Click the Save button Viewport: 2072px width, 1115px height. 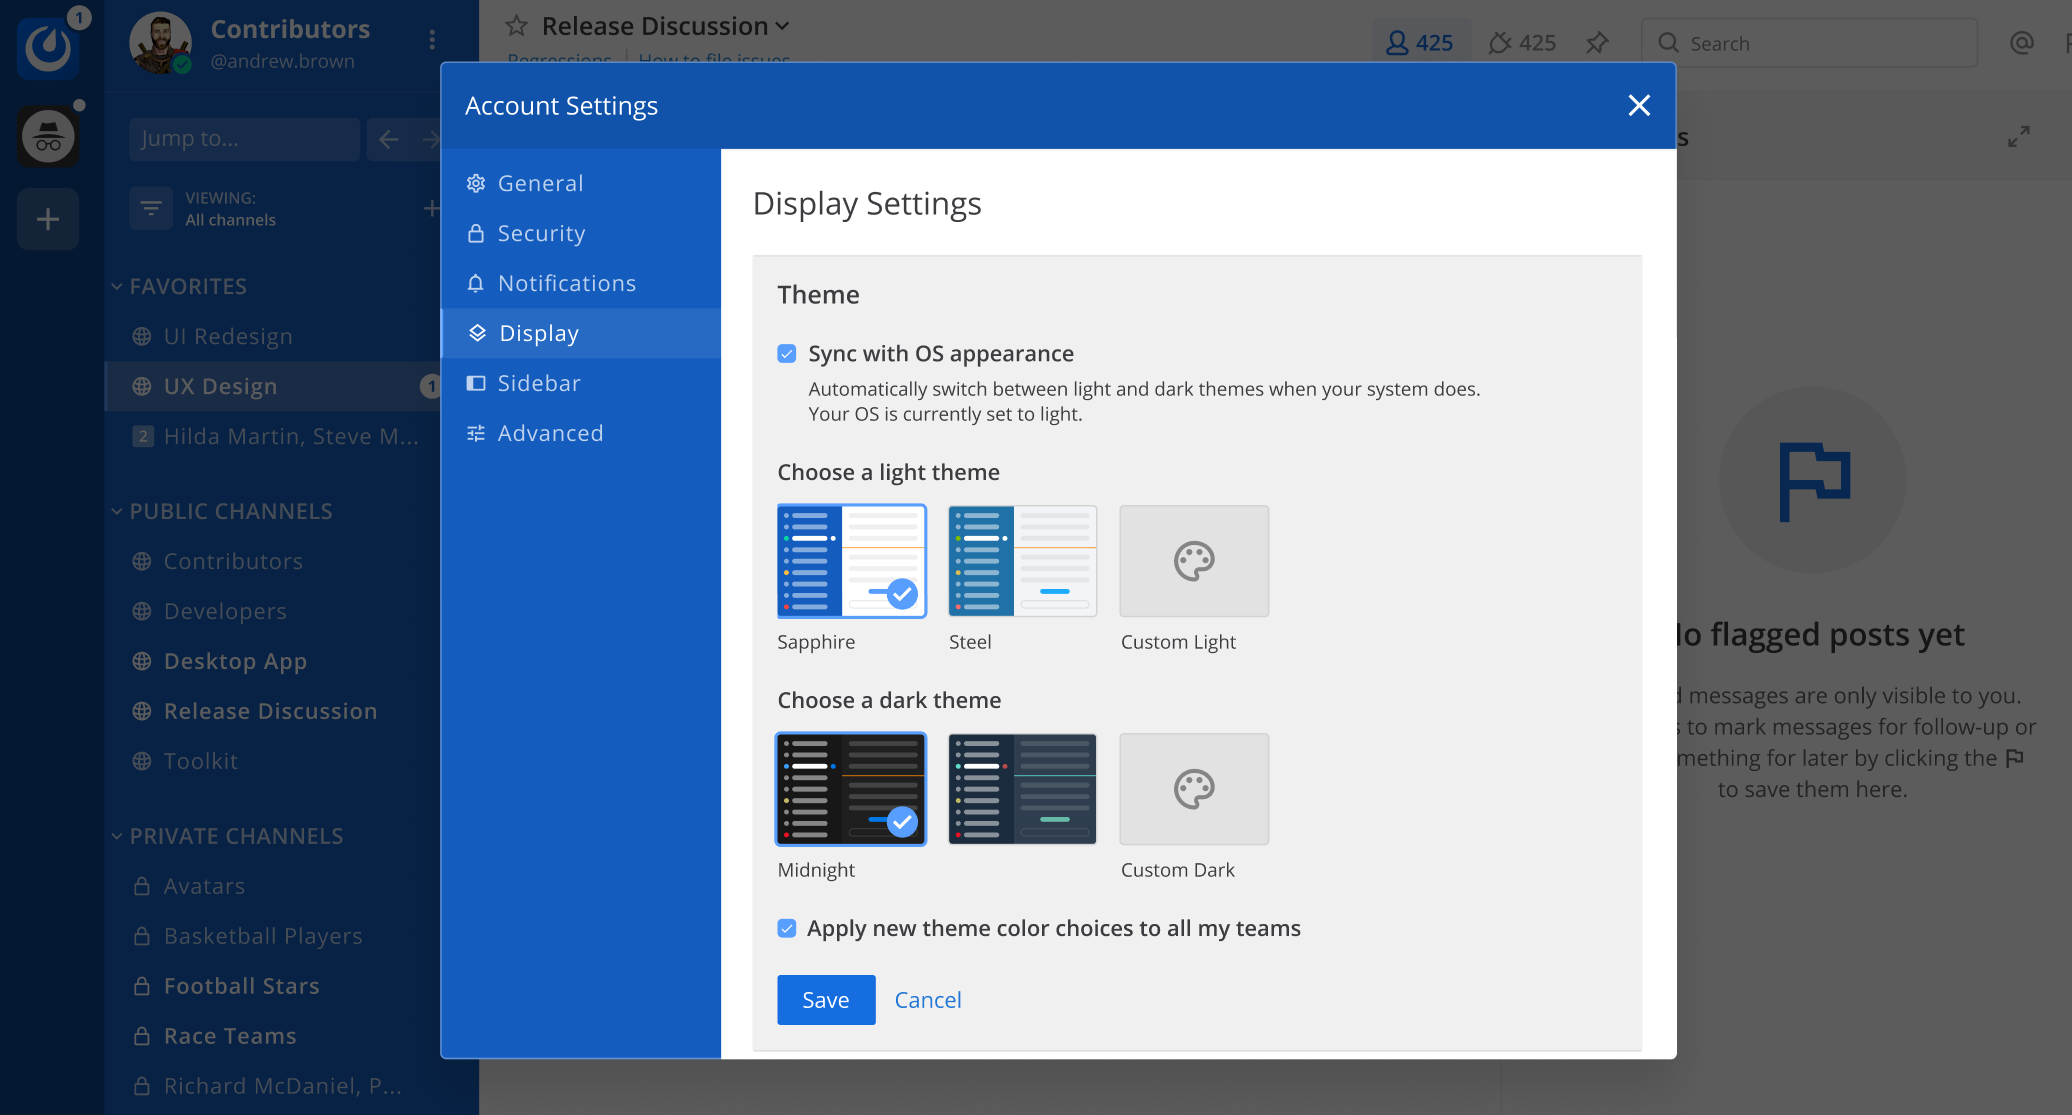pyautogui.click(x=825, y=1000)
